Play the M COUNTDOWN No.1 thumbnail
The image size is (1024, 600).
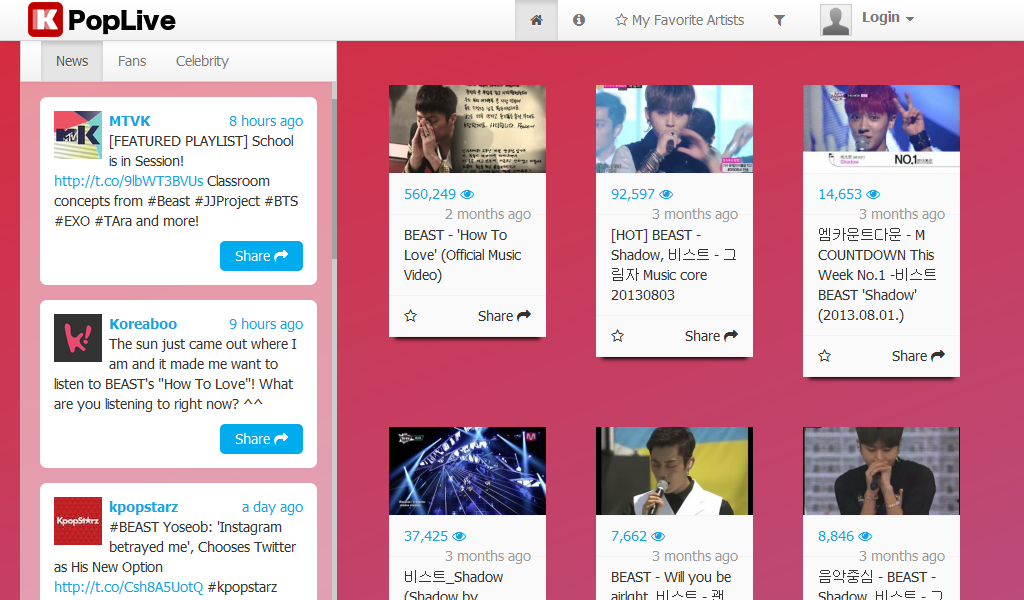[x=882, y=129]
